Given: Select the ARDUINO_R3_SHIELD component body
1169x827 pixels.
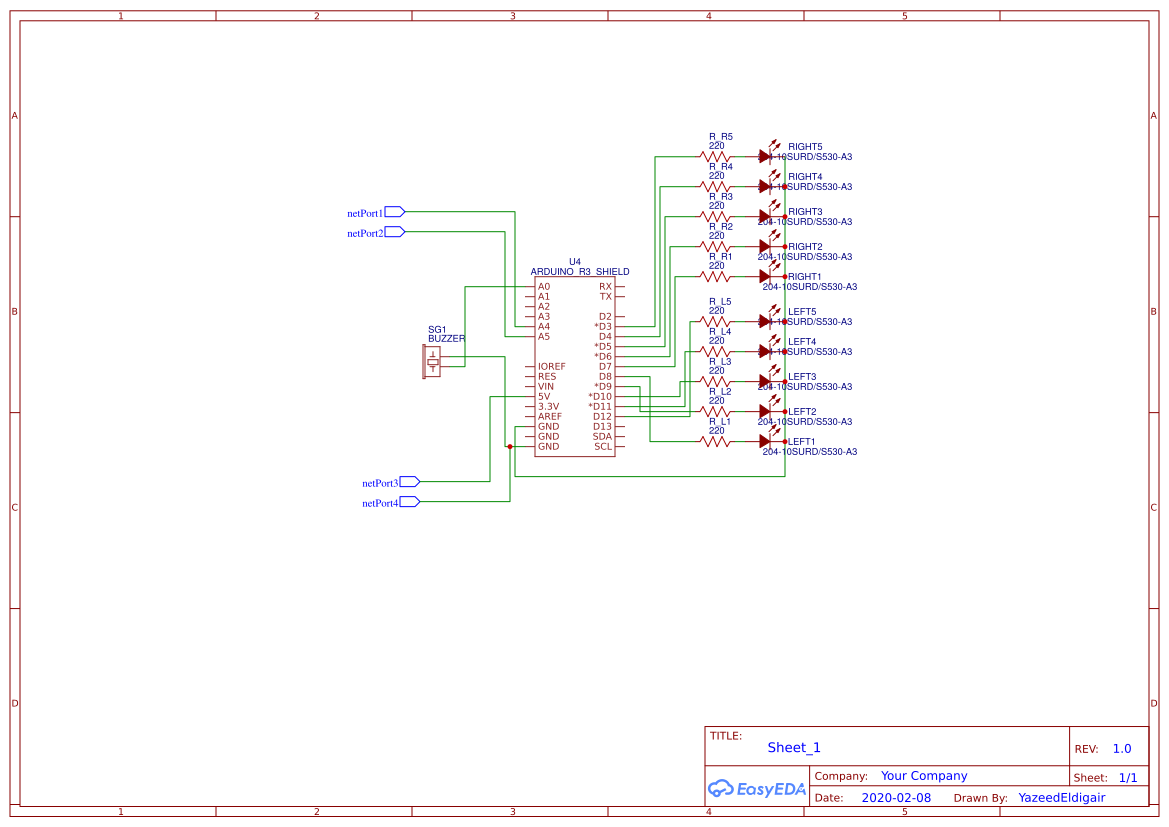Looking at the screenshot, I should click(x=573, y=365).
